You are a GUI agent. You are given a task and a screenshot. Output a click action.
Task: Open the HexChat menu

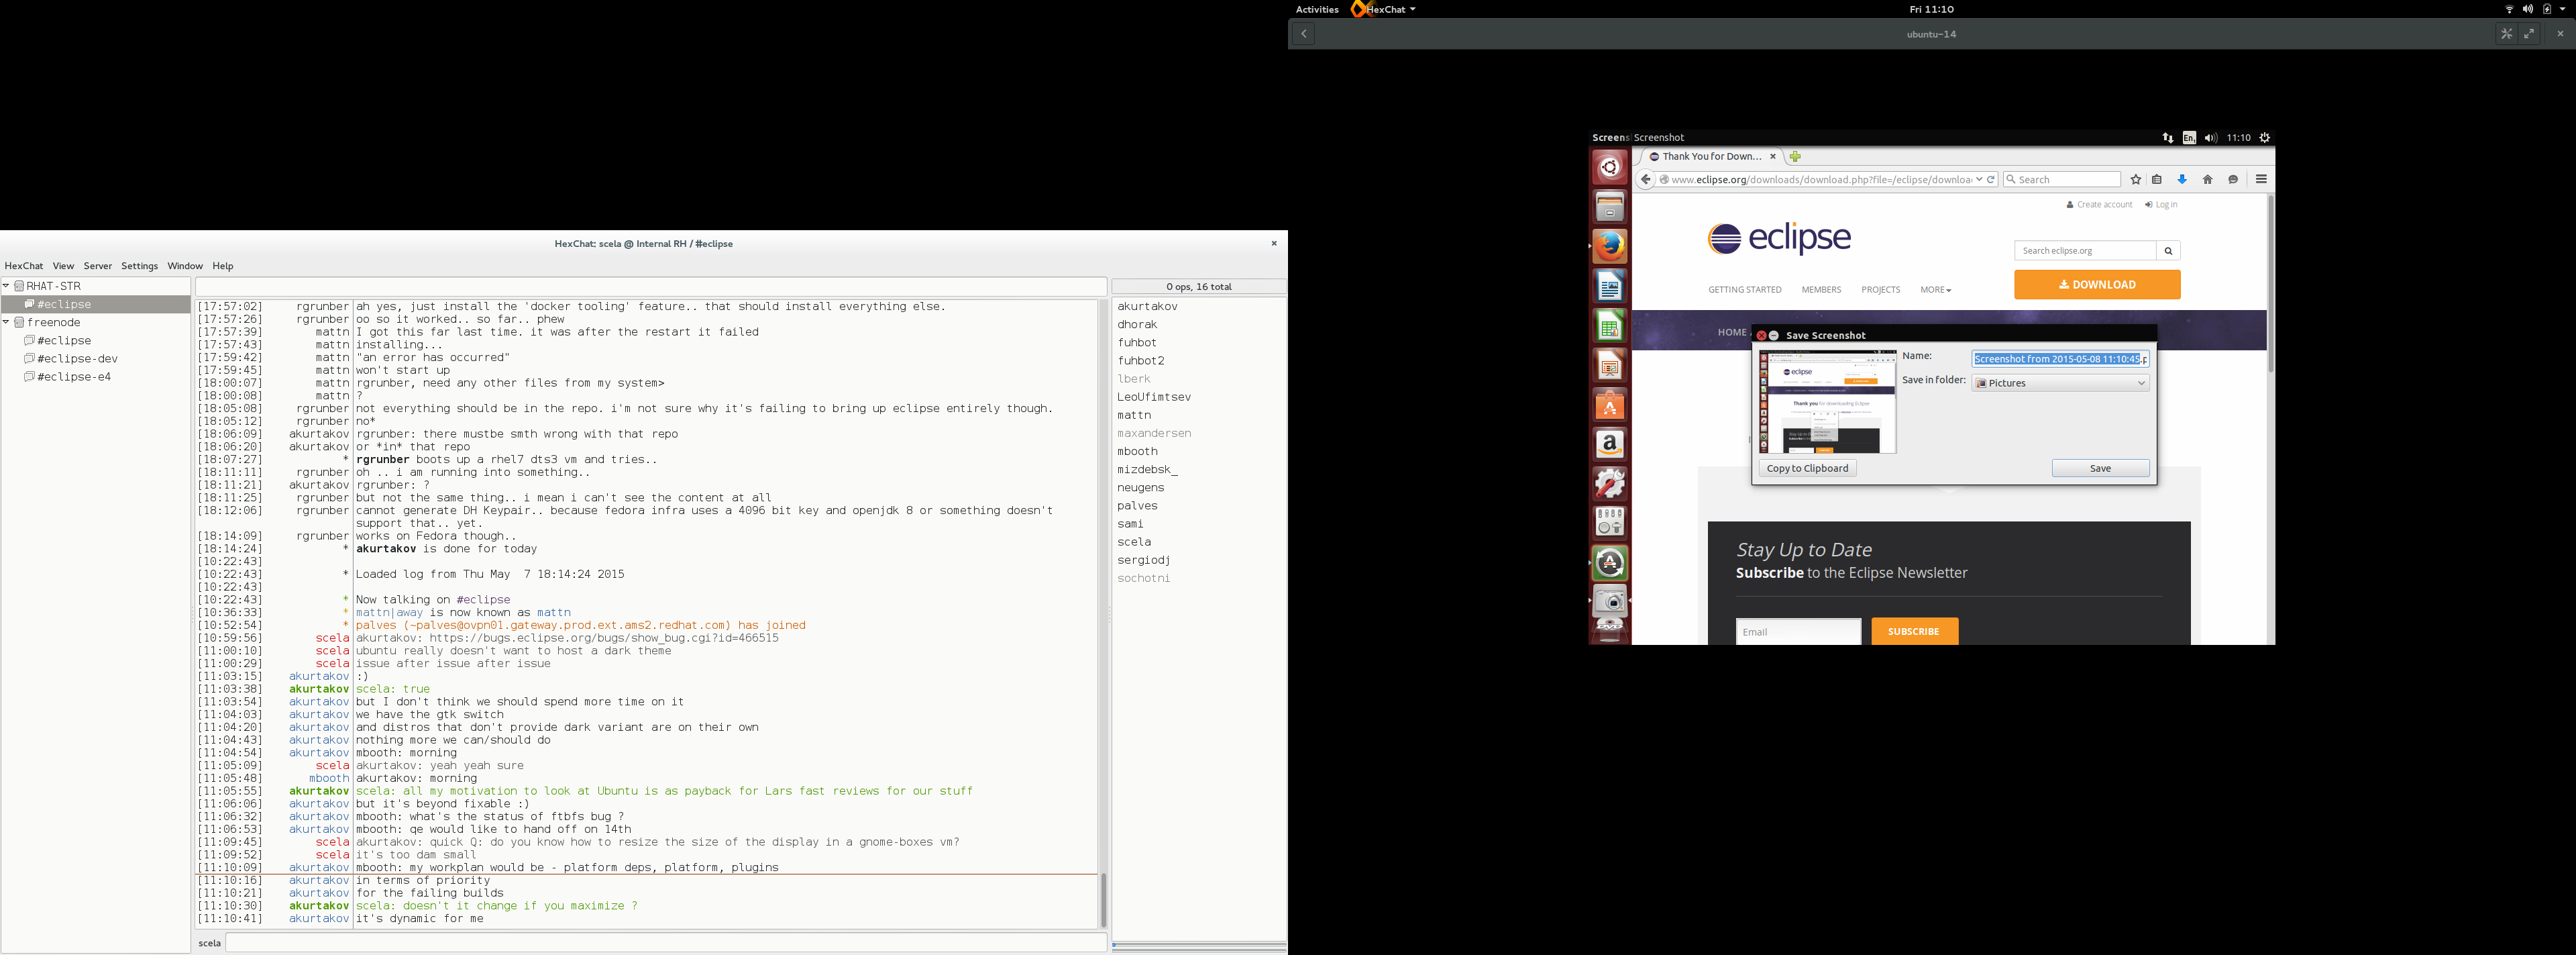(24, 266)
